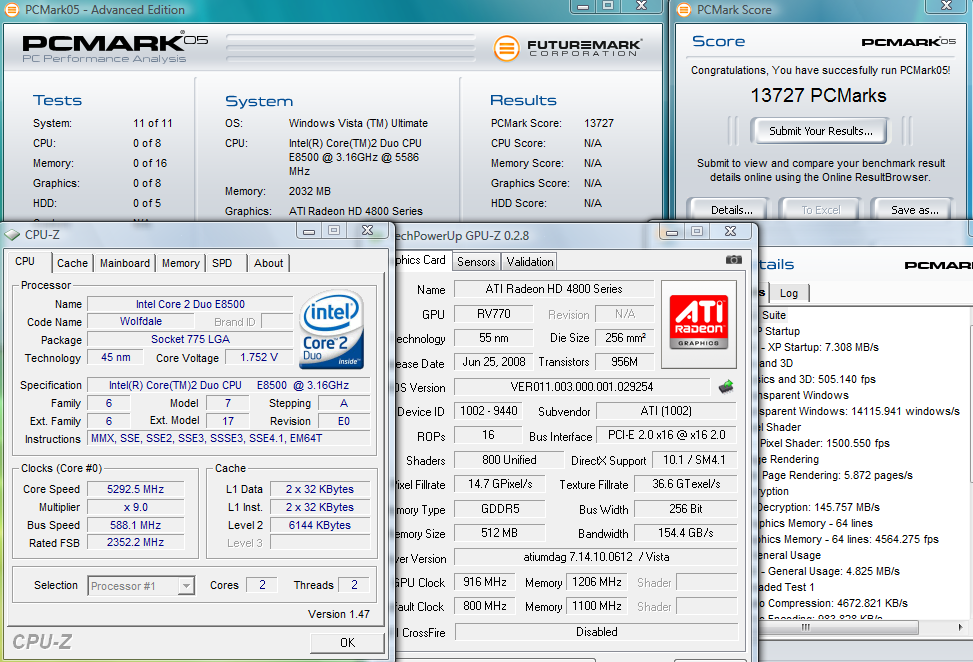This screenshot has width=973, height=662.
Task: Close the GPU-Z window
Action: coord(730,231)
